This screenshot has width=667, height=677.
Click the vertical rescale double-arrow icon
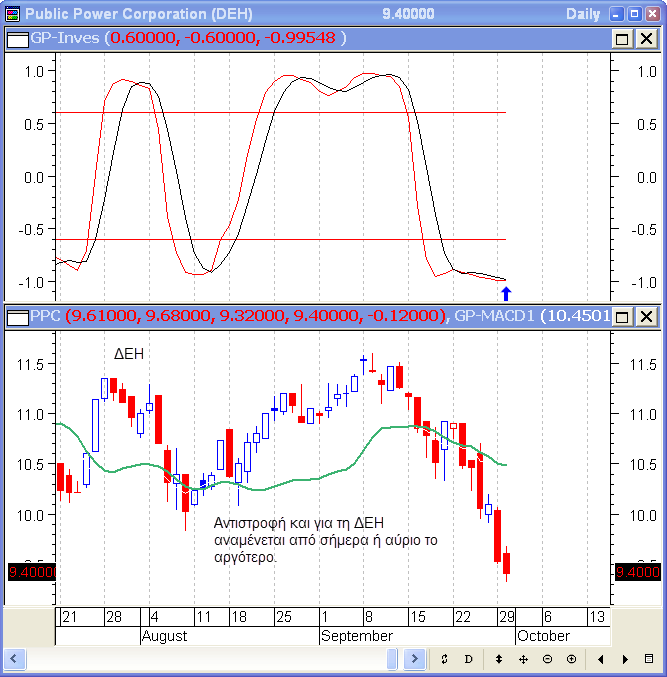coord(499,660)
